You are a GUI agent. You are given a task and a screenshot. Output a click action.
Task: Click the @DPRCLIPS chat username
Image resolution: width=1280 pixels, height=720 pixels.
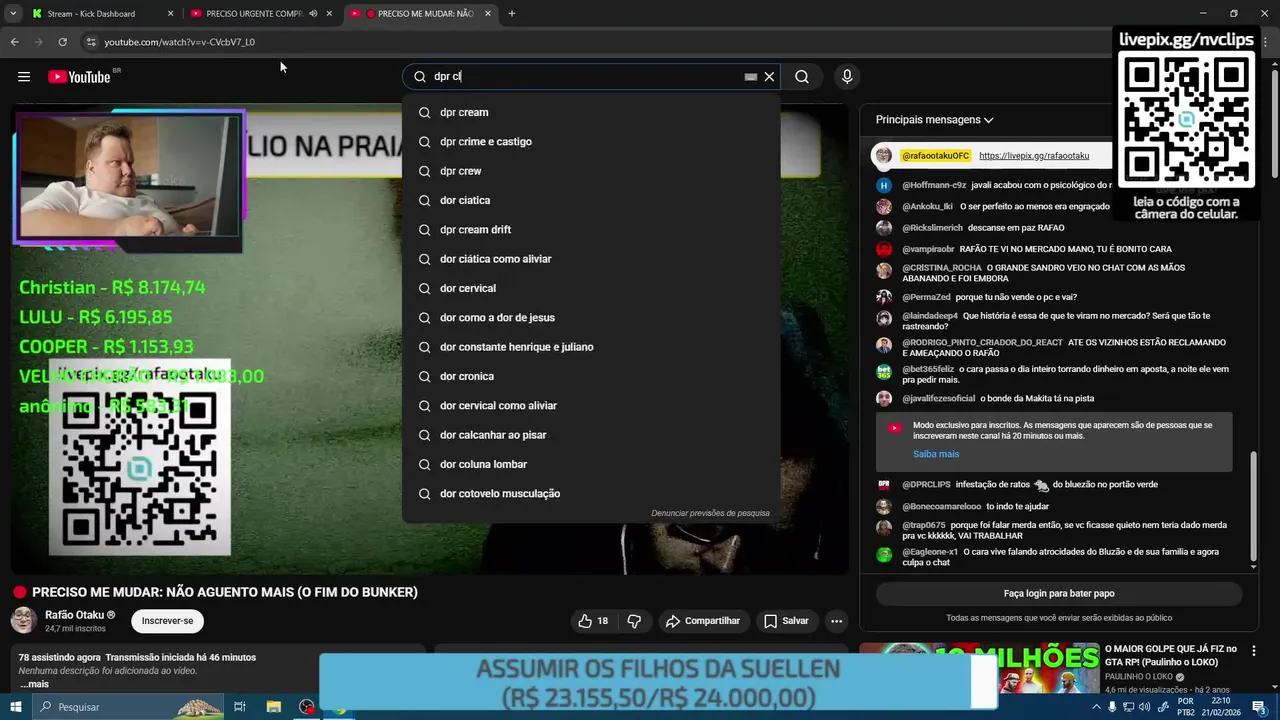coord(926,485)
